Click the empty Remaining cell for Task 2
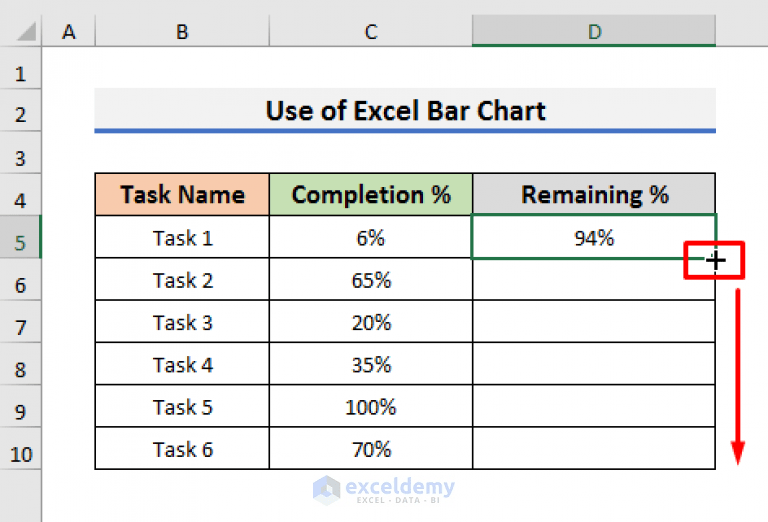768x522 pixels. pos(594,280)
